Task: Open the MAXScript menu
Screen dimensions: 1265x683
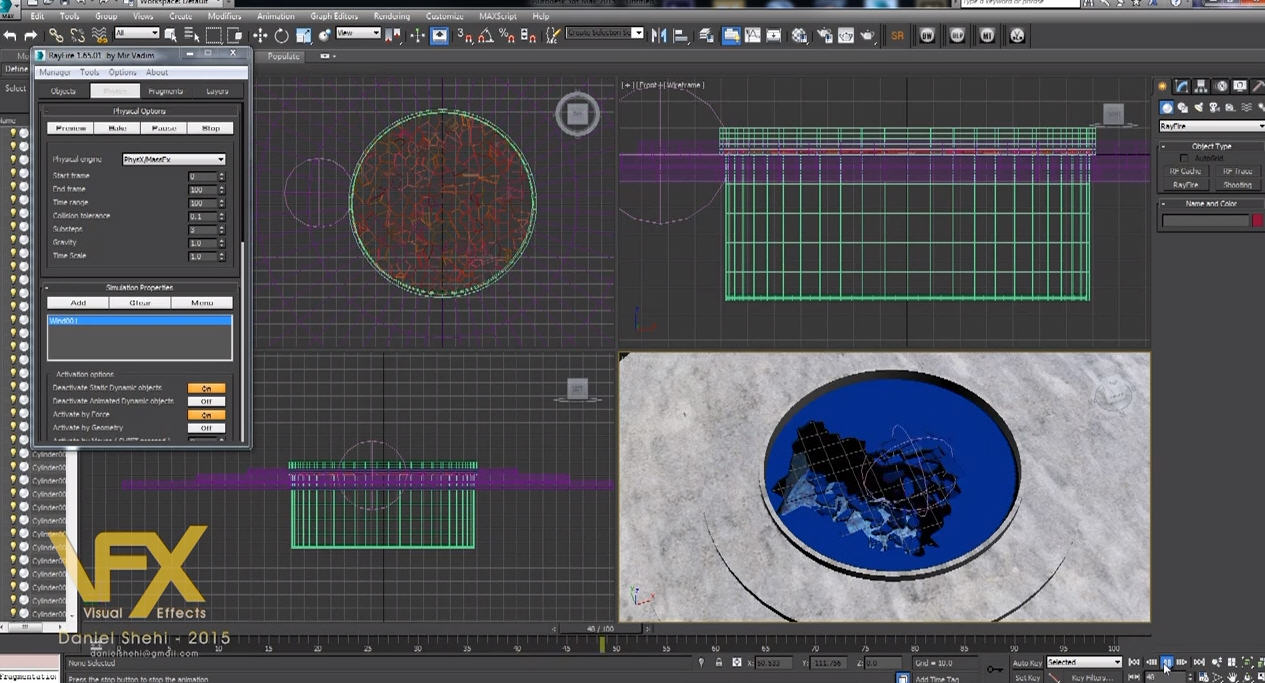Action: pos(499,16)
